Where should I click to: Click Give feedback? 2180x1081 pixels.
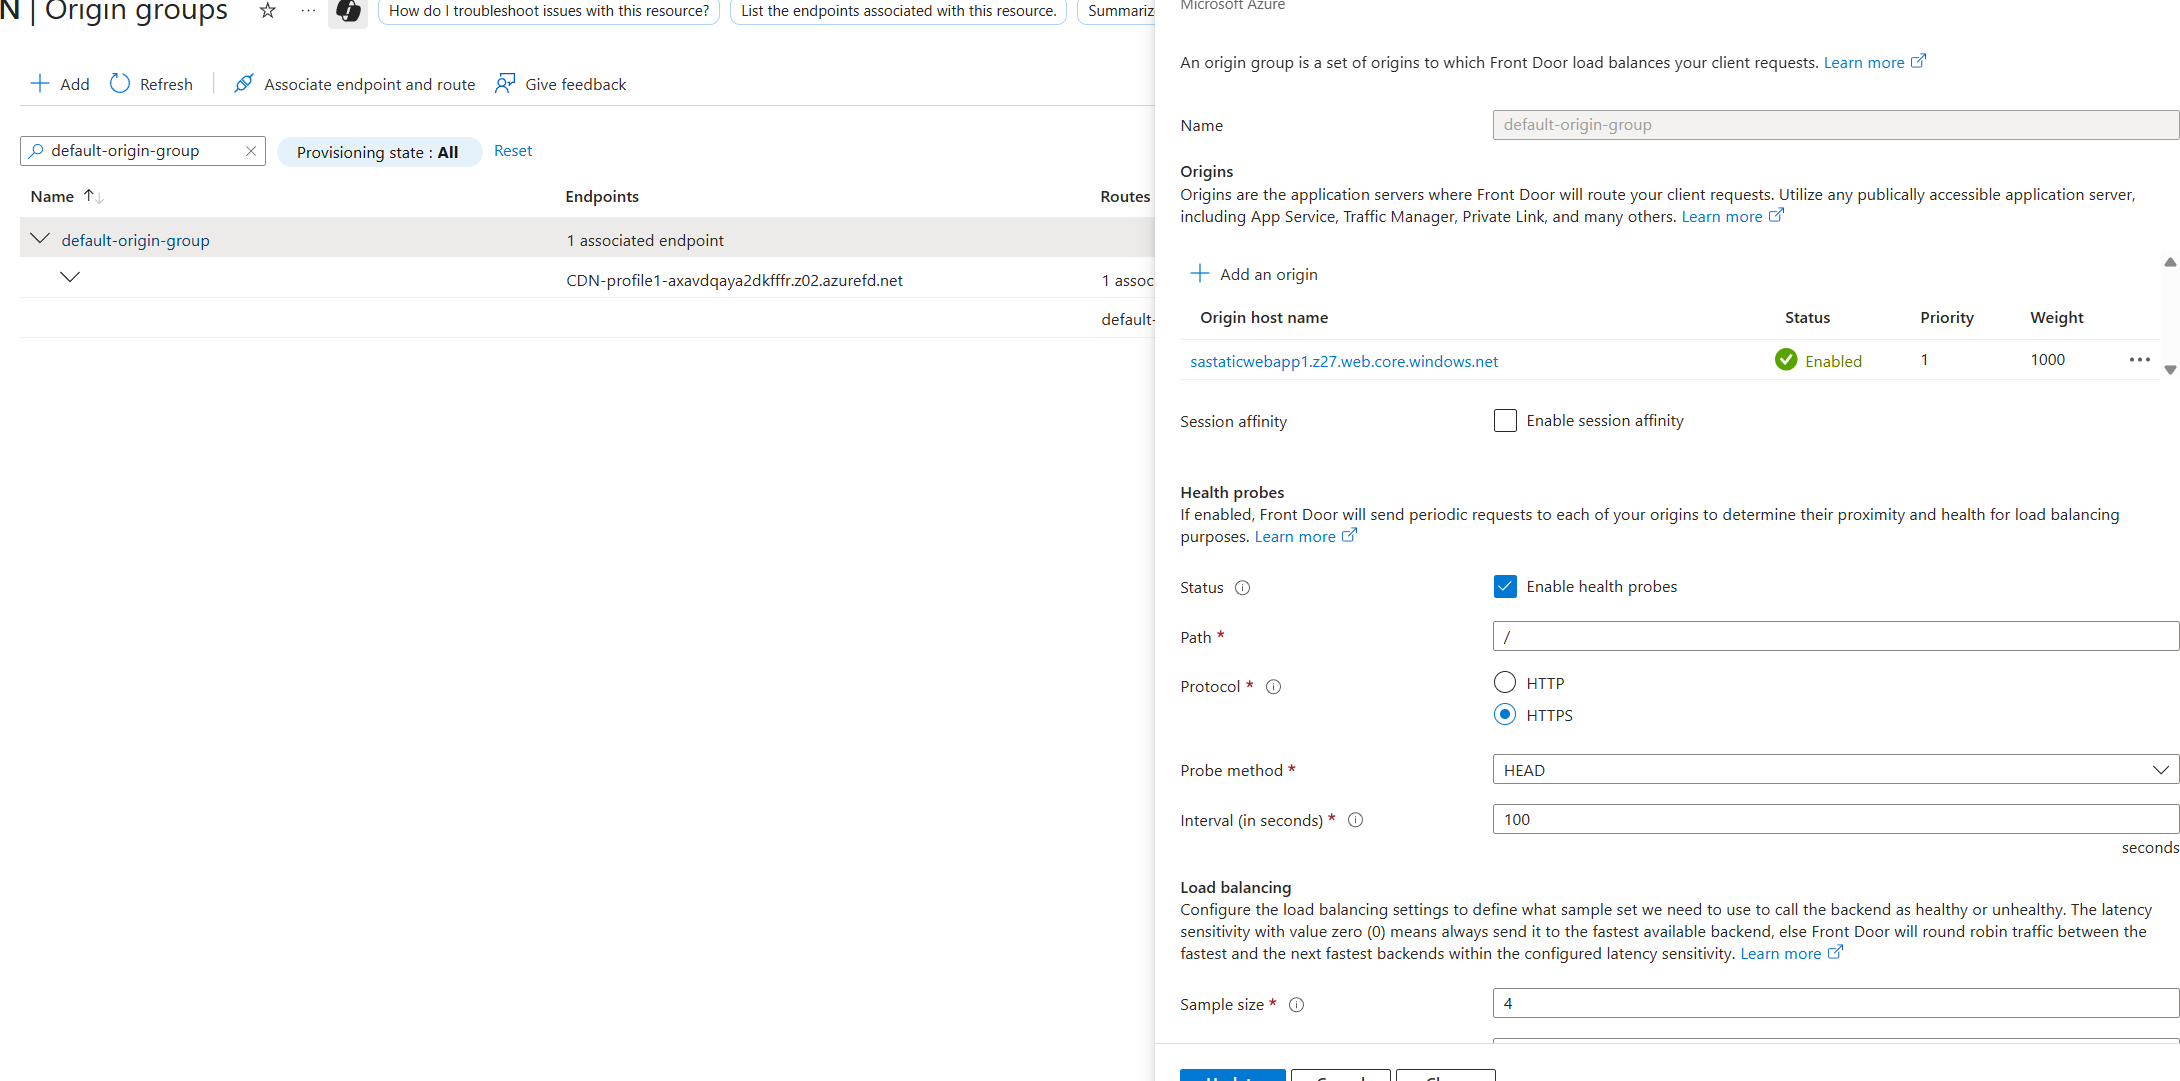[x=561, y=84]
